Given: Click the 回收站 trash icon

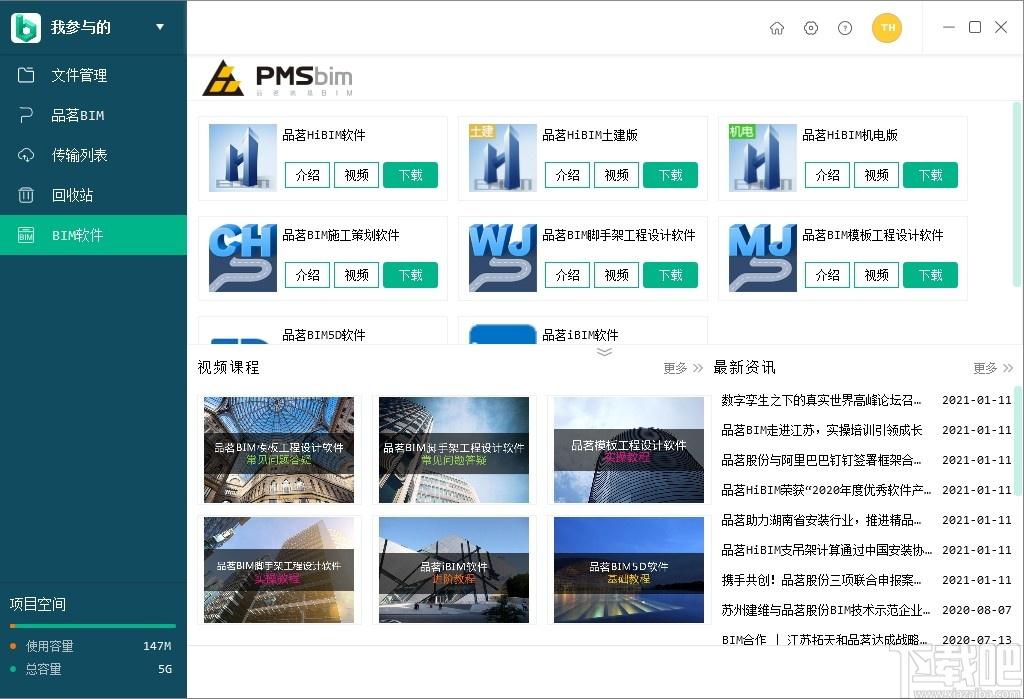Looking at the screenshot, I should click(26, 195).
